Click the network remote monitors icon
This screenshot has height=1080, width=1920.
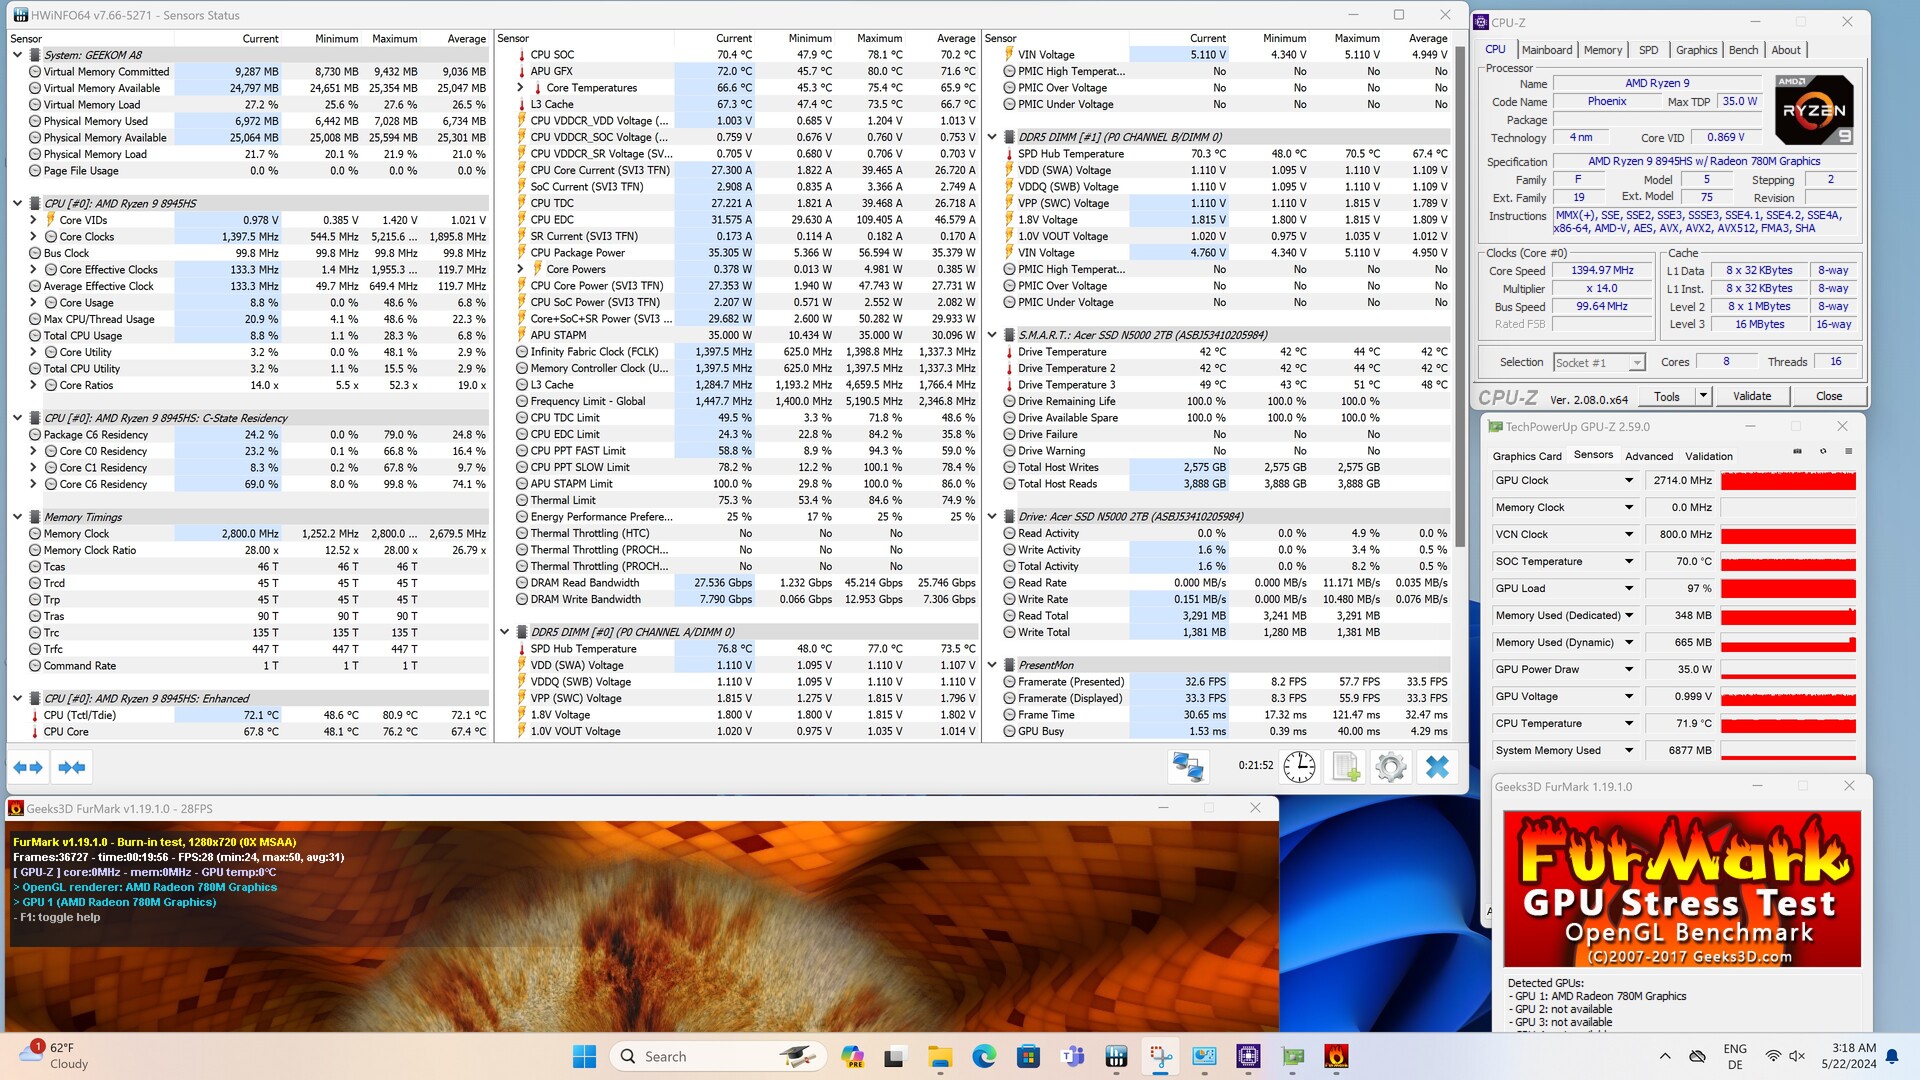click(1188, 767)
